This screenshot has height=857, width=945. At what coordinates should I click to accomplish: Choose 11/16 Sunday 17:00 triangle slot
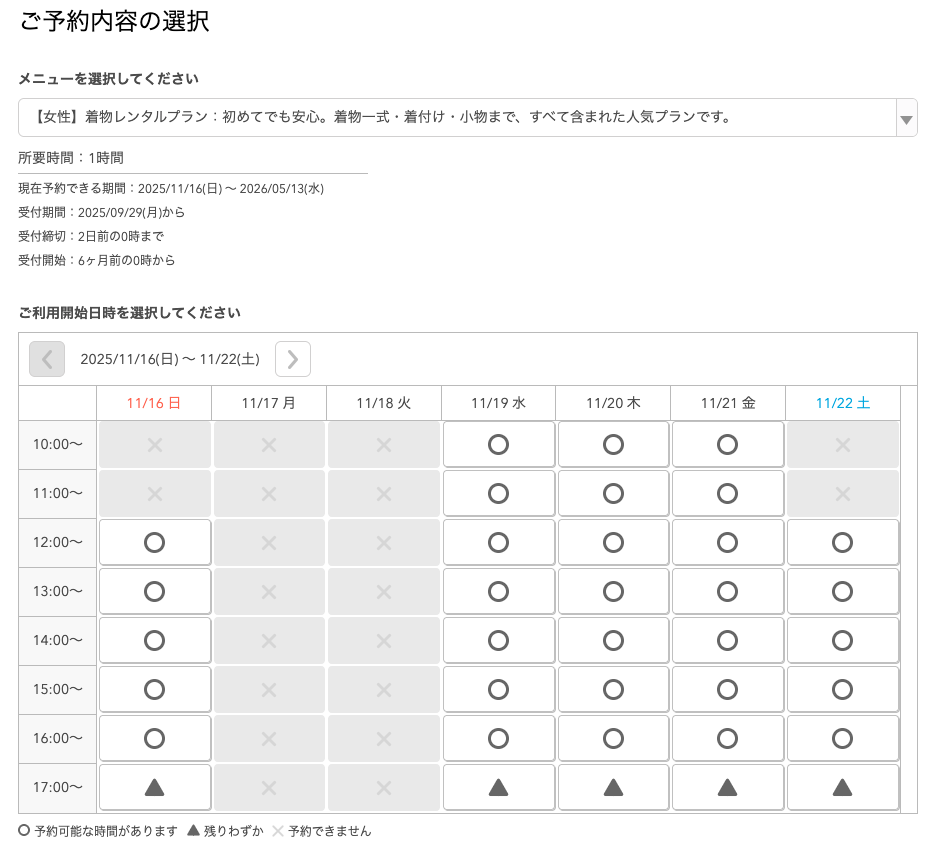click(x=155, y=788)
